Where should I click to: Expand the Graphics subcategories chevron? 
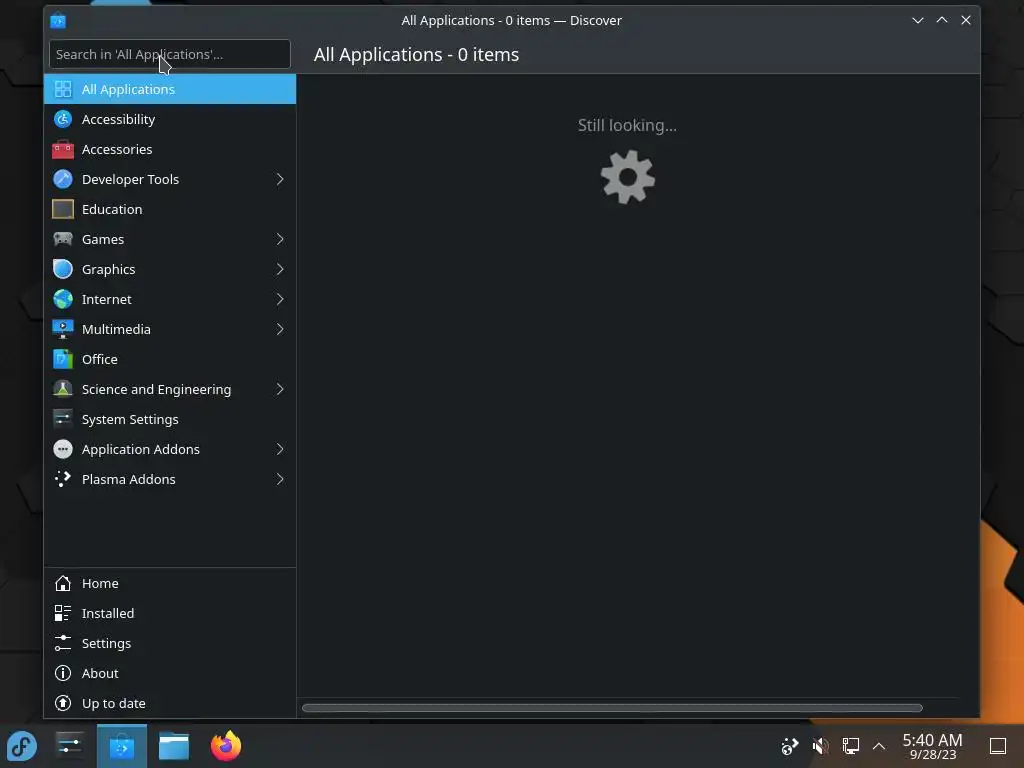[x=280, y=269]
